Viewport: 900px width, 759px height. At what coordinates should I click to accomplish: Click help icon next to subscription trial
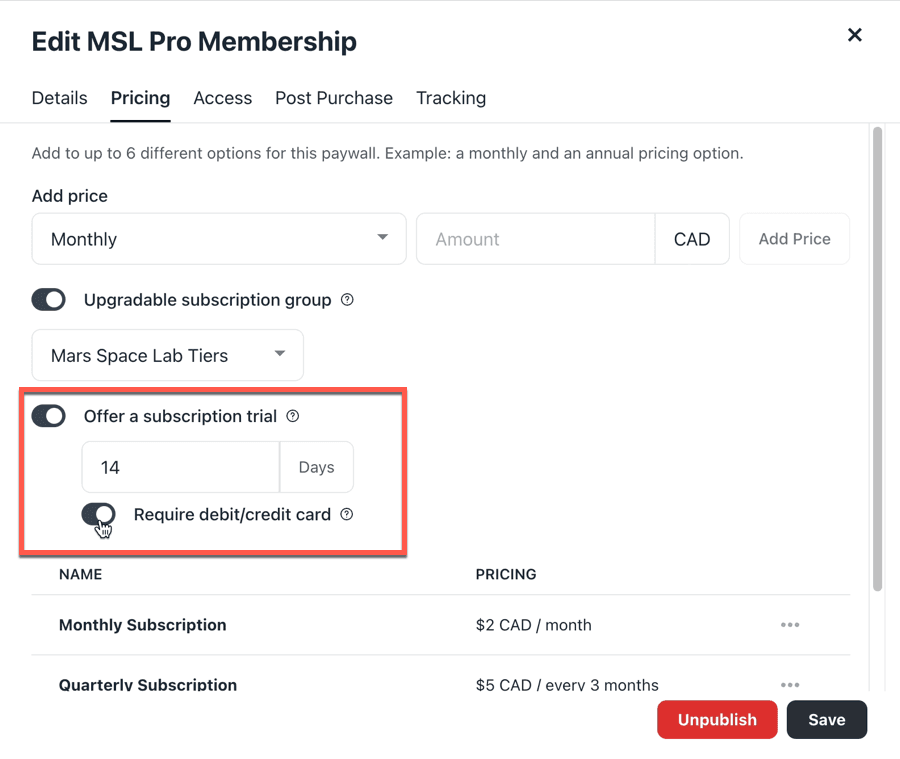[x=293, y=416]
